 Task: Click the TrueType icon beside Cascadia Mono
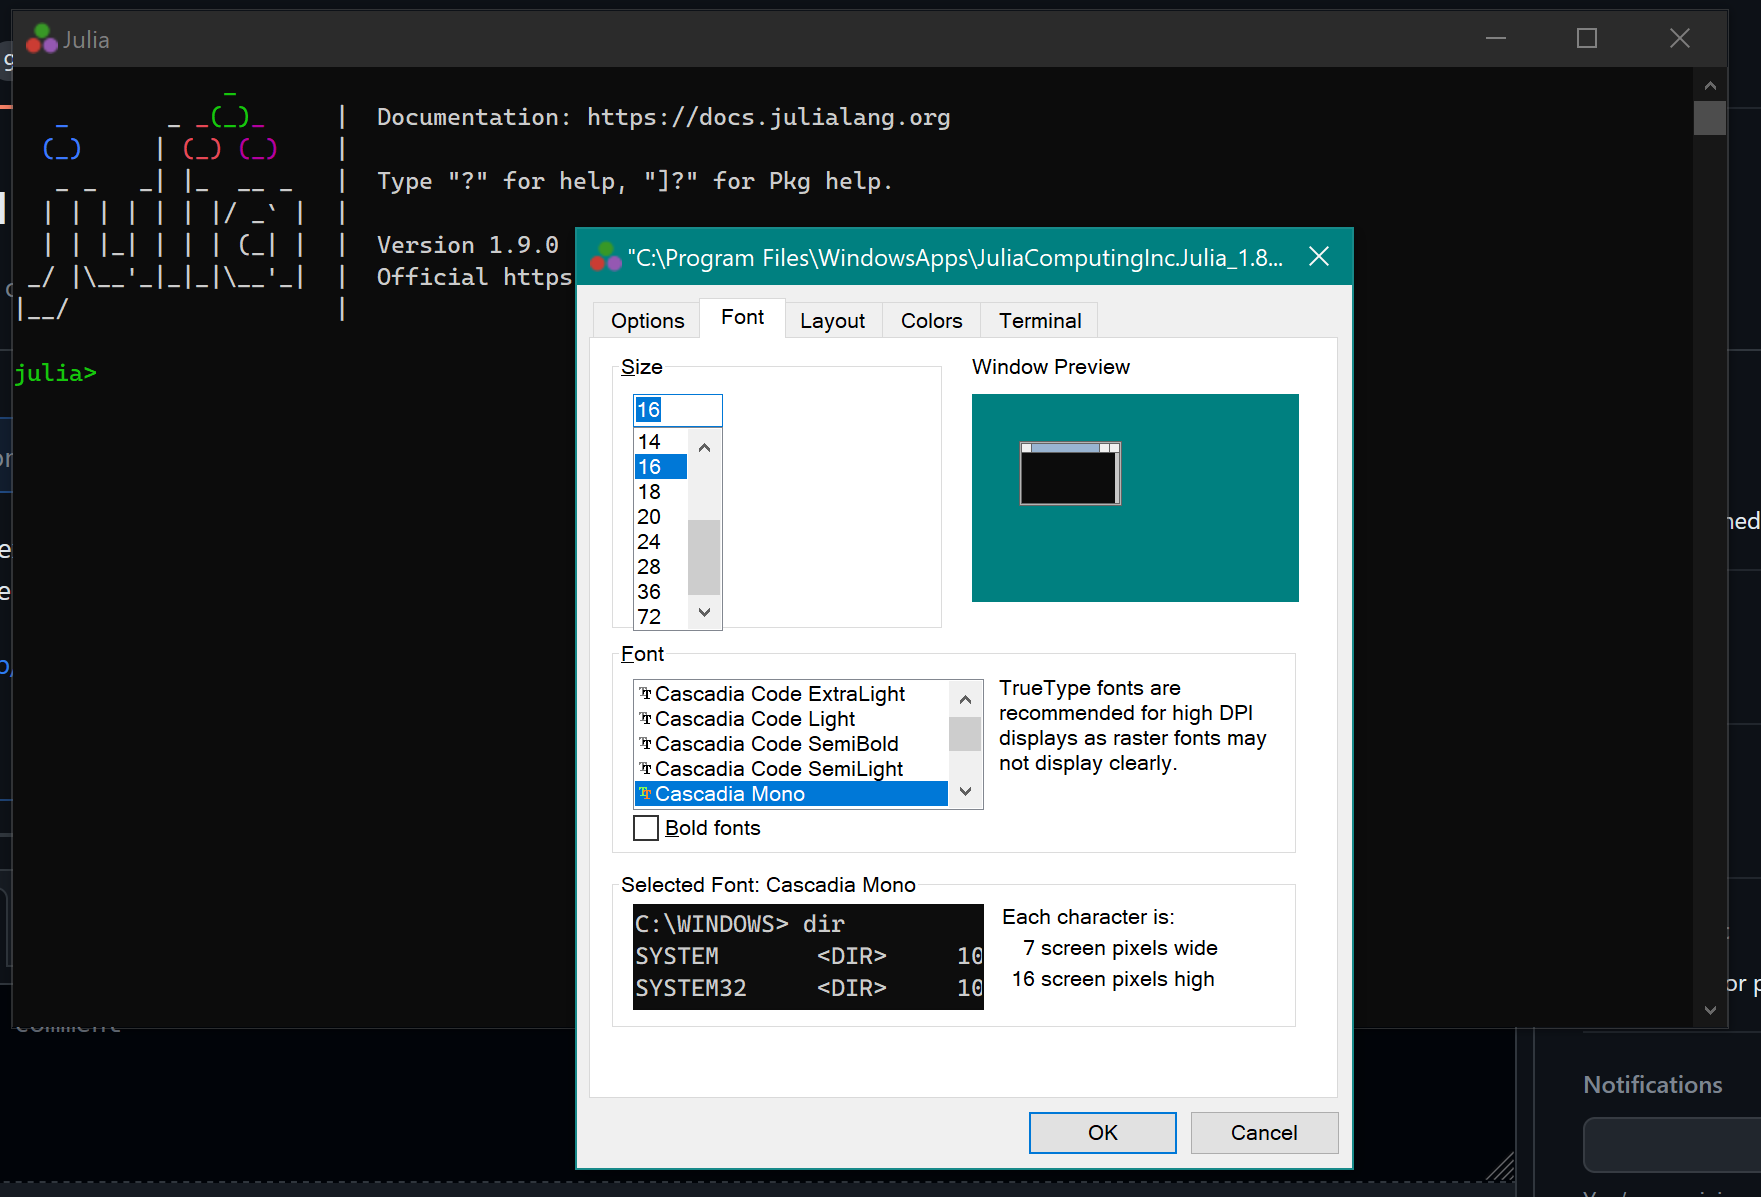point(644,793)
